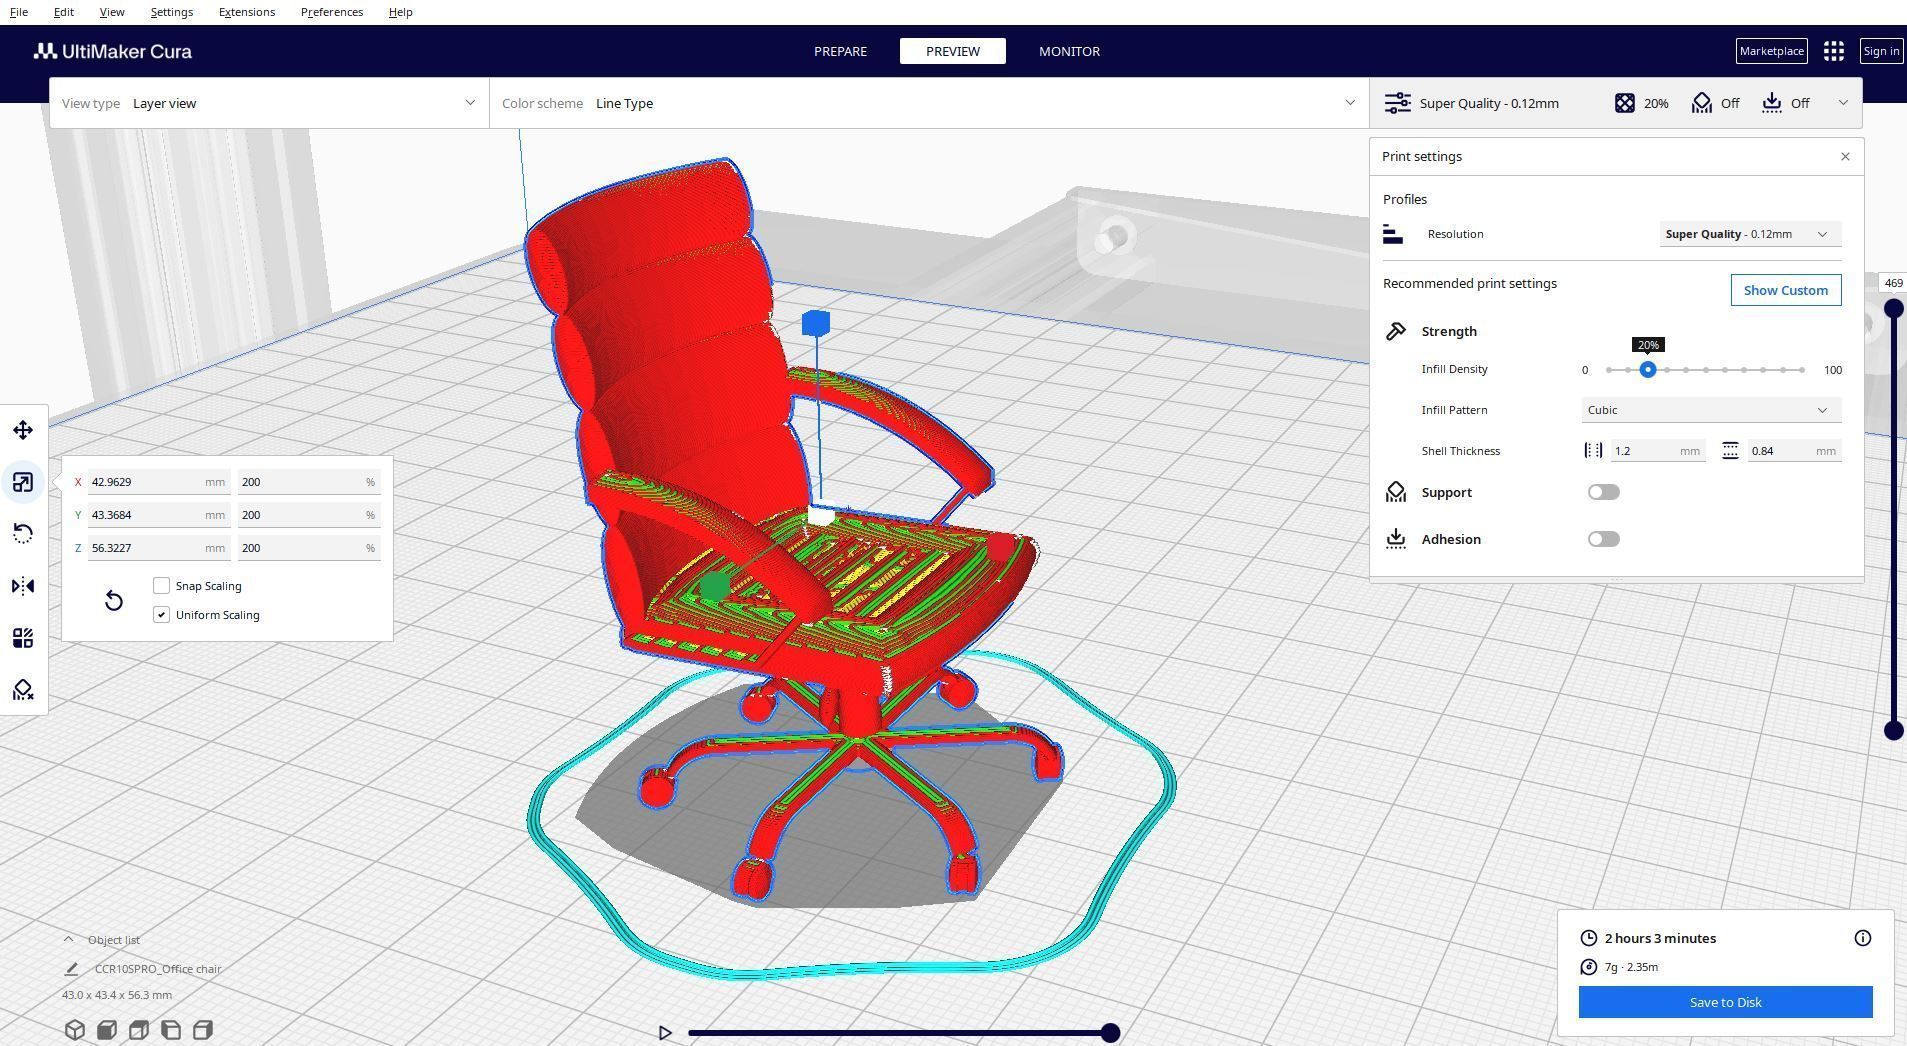The height and width of the screenshot is (1046, 1907).
Task: Collapse the print settings header chevron
Action: [1843, 103]
